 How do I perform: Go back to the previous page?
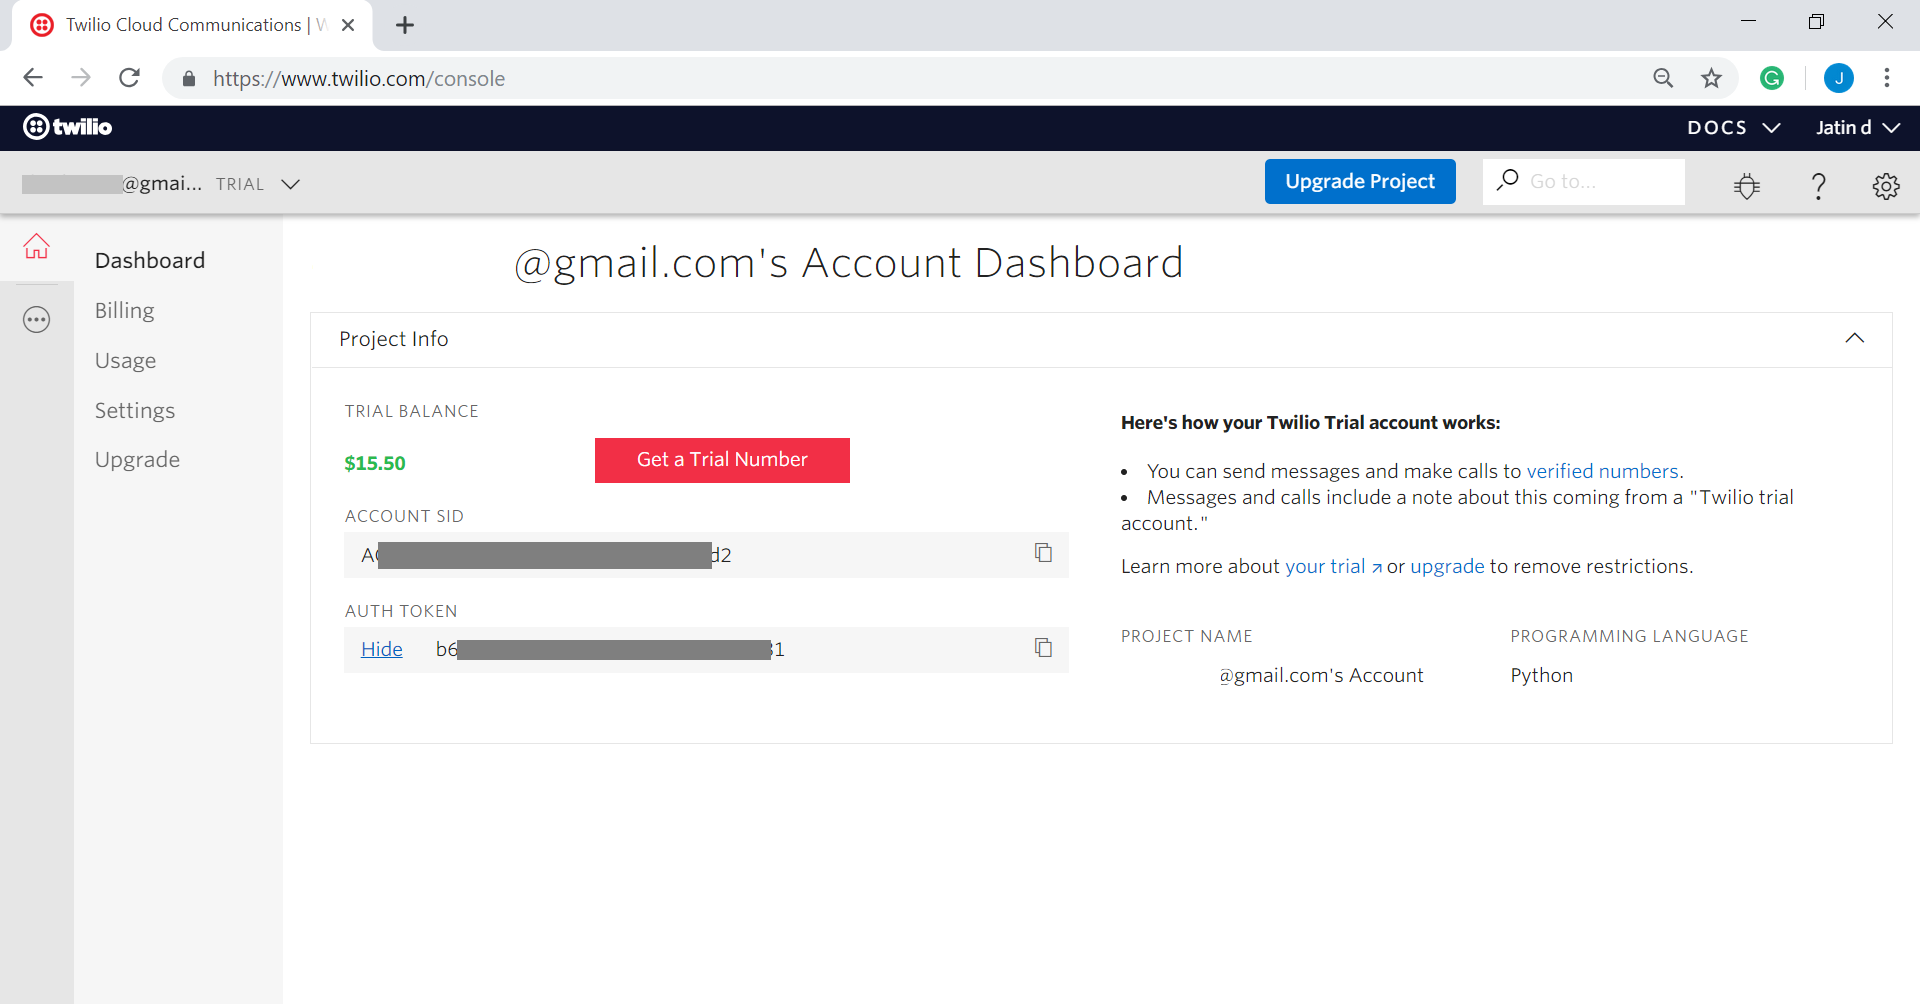(33, 78)
